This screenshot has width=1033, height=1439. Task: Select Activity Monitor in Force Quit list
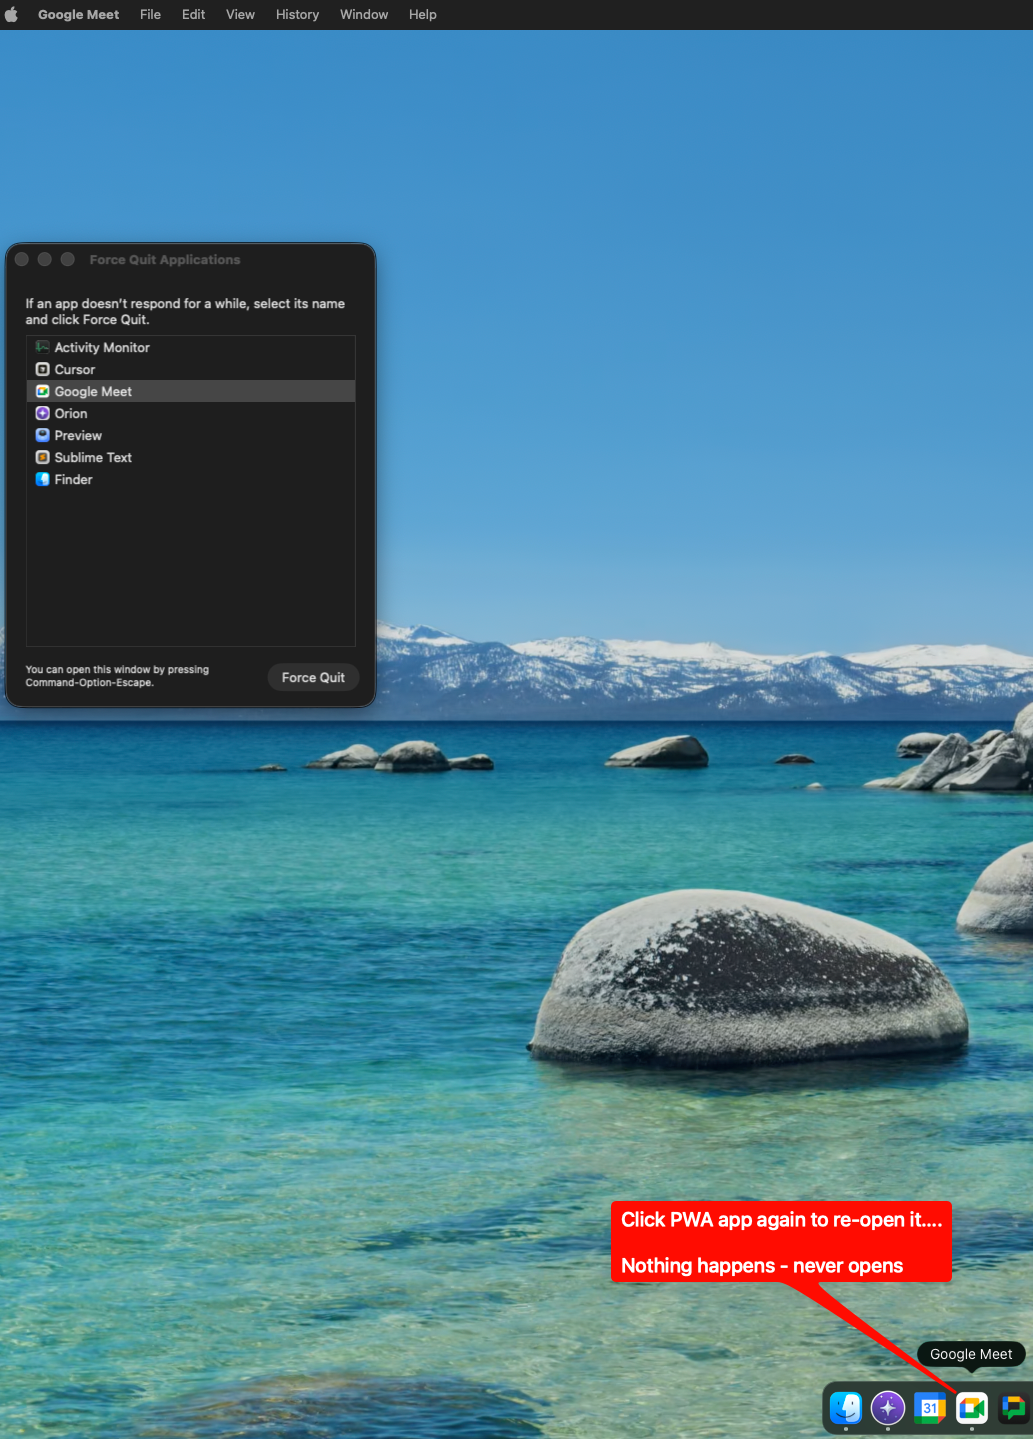coord(102,347)
